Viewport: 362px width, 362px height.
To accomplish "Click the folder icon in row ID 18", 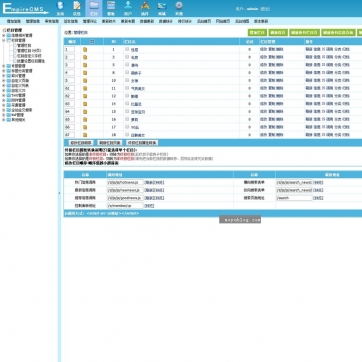I will pos(85,135).
